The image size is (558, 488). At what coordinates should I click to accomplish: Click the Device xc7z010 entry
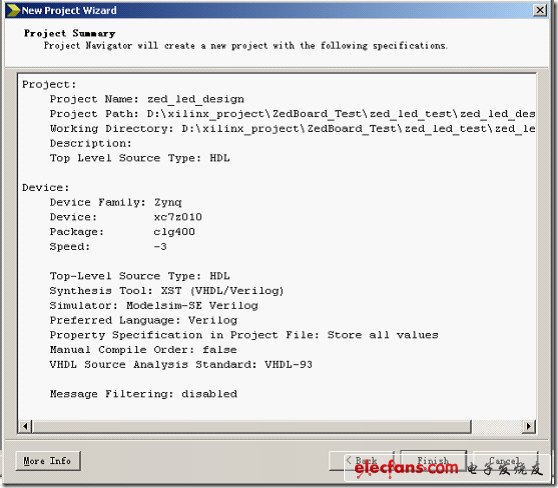tap(126, 217)
